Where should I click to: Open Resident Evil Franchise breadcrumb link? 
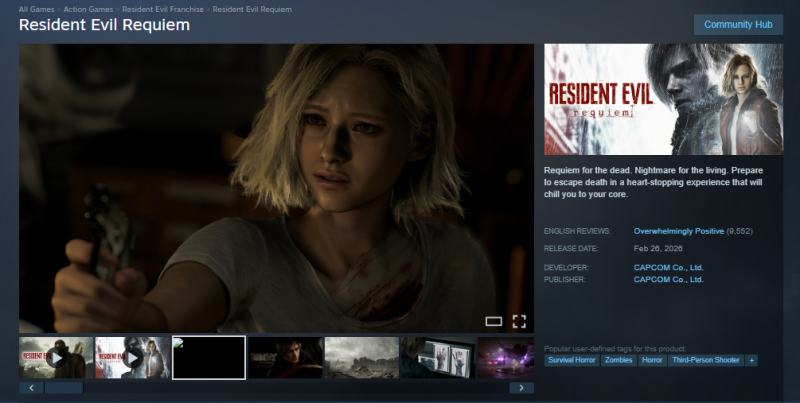163,9
